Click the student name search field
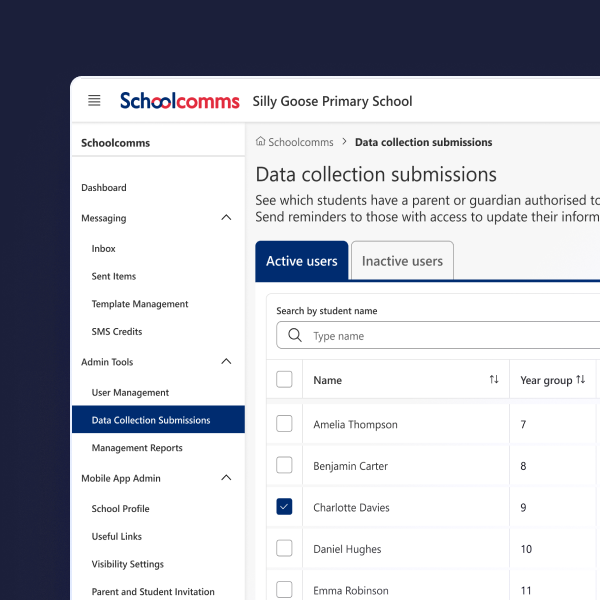This screenshot has height=600, width=600. pos(450,336)
